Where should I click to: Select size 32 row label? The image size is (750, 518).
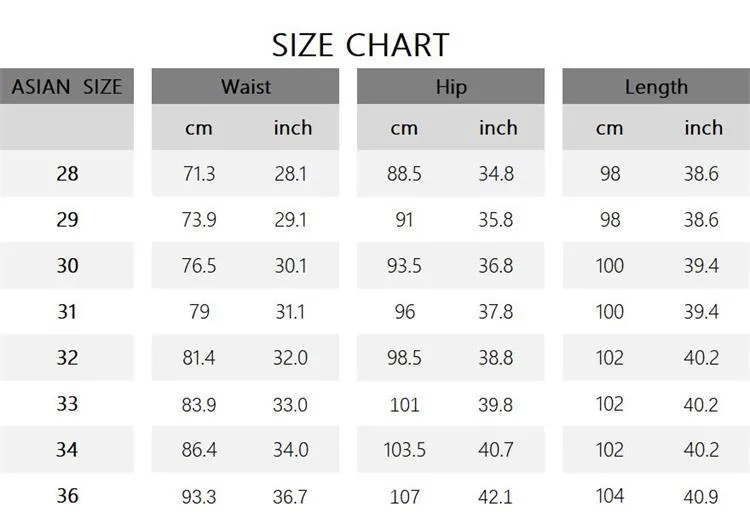67,358
